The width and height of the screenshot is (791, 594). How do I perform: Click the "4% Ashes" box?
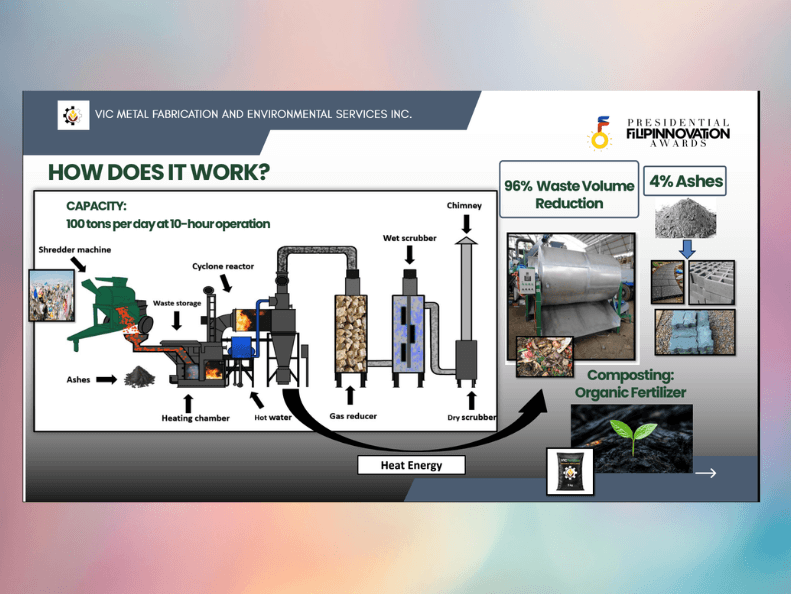[685, 181]
